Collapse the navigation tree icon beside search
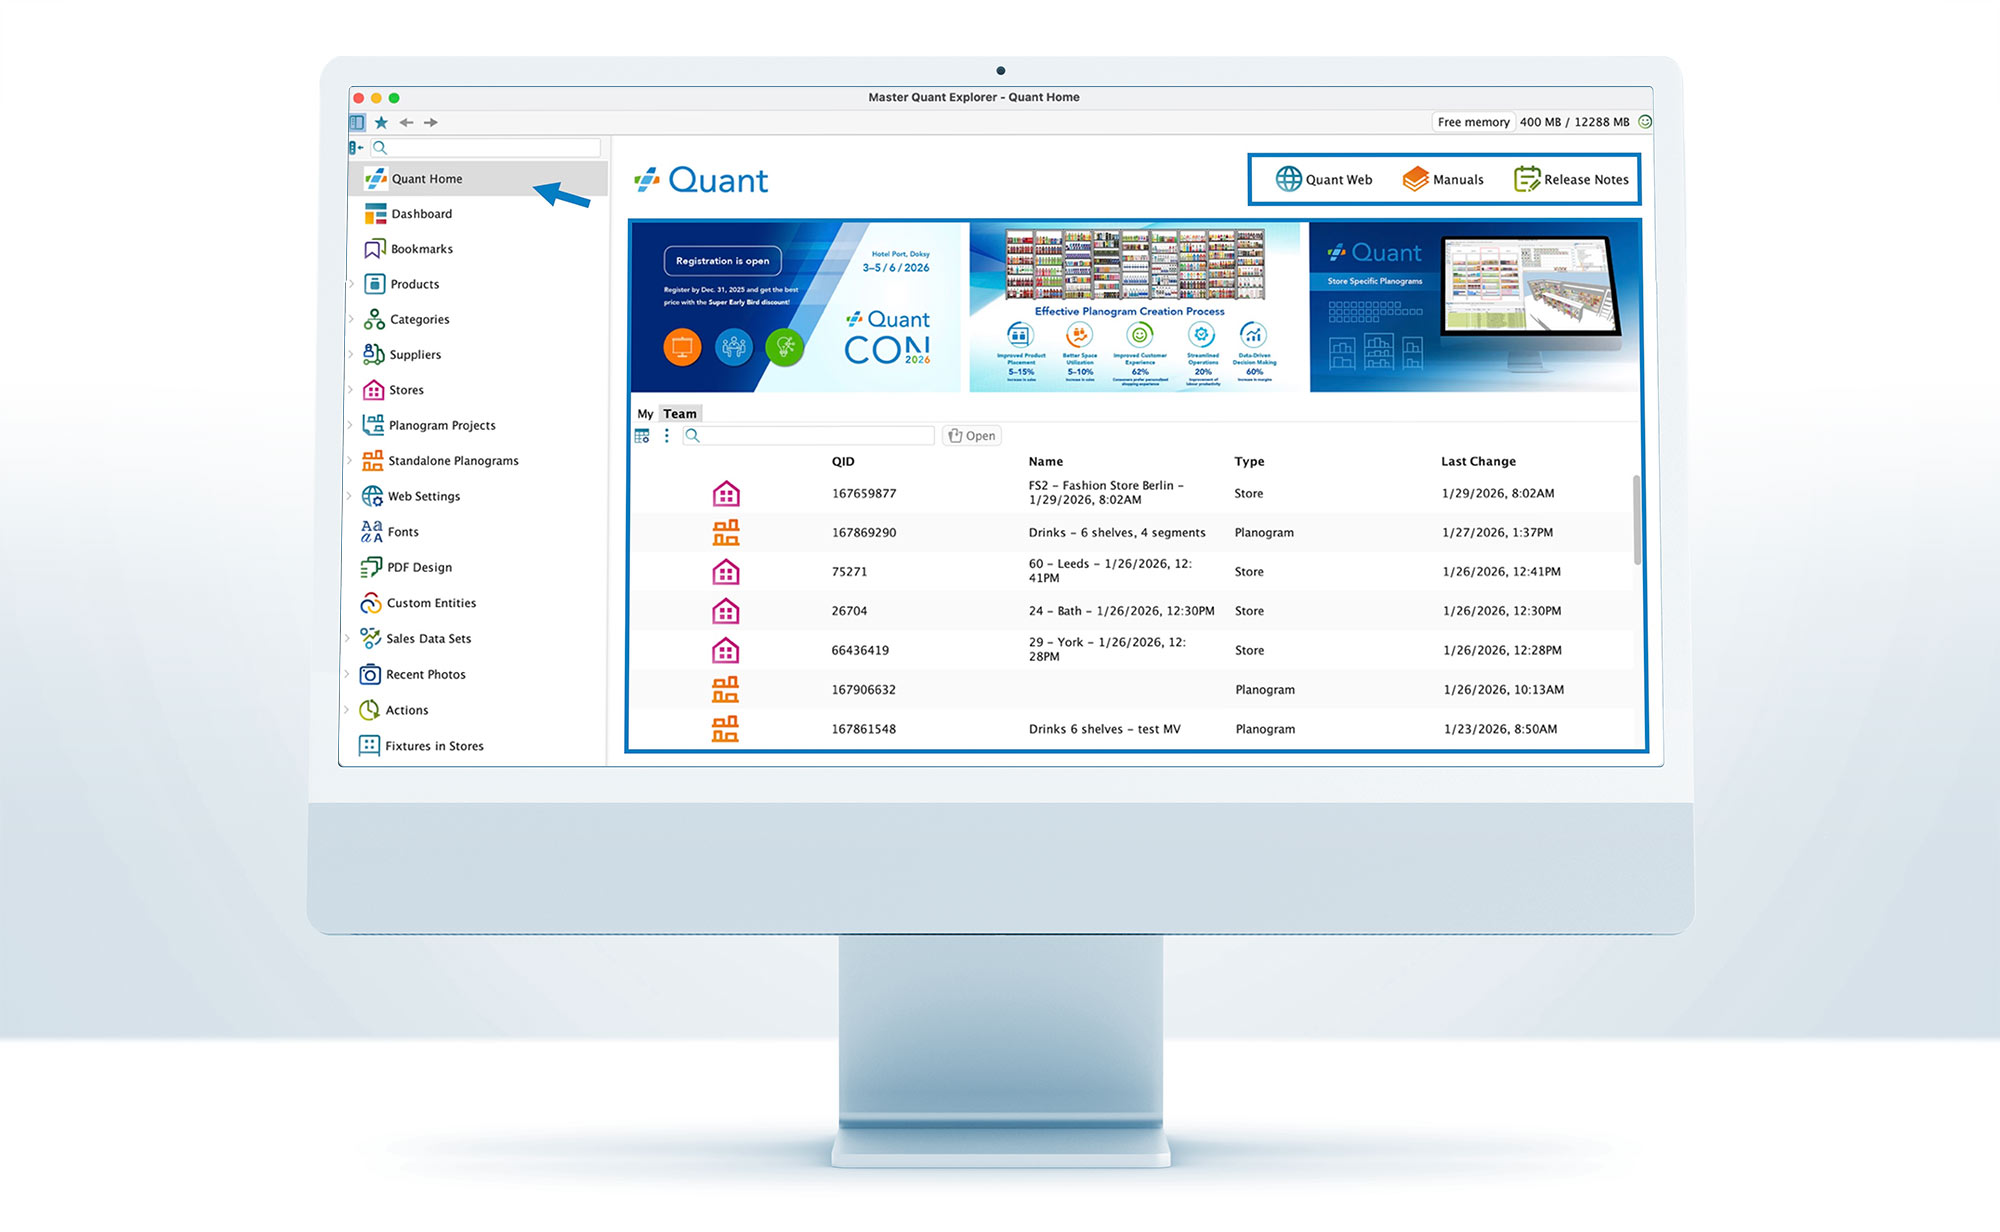Screen dimensions: 2000x1232 356,147
